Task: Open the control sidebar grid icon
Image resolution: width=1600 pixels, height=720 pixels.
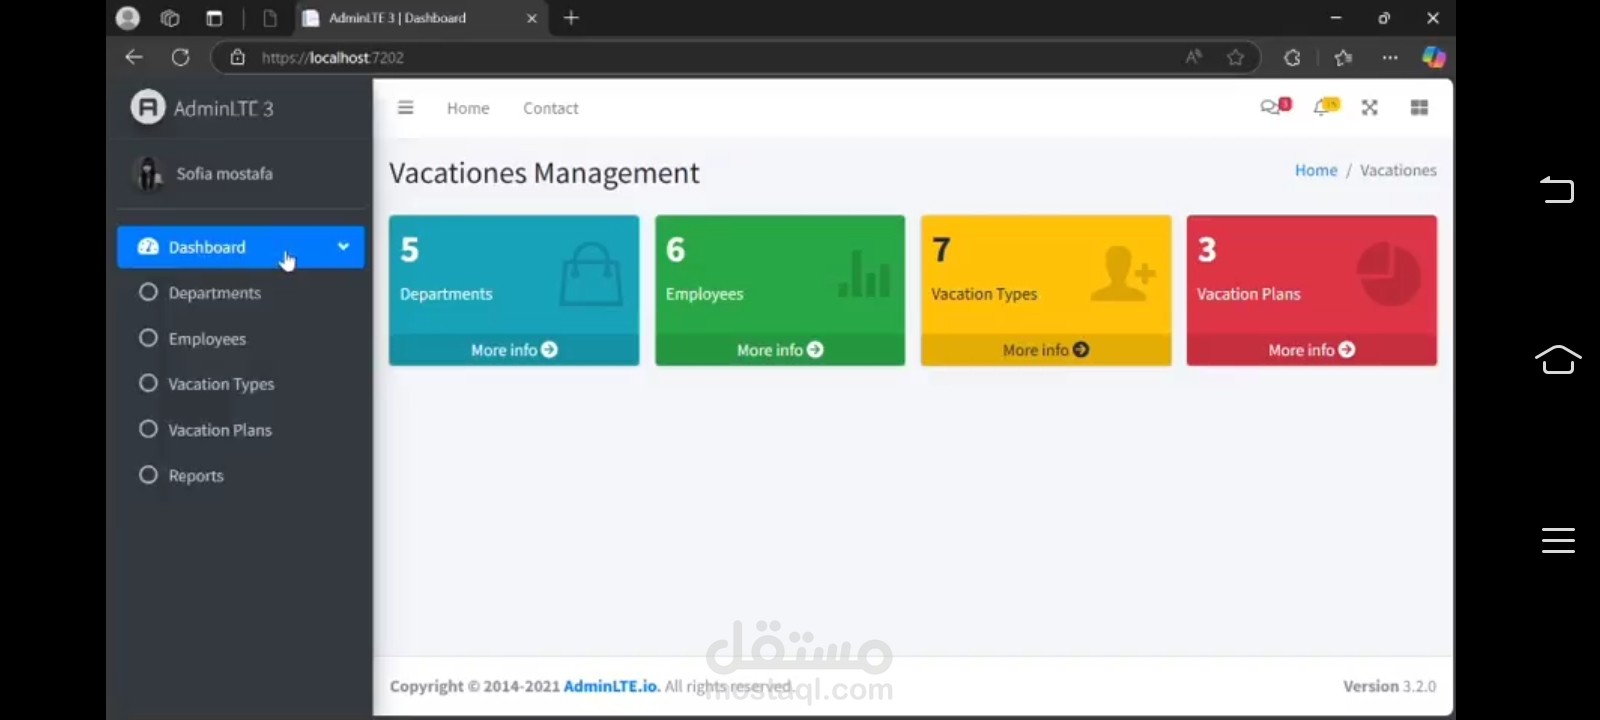Action: click(x=1419, y=108)
